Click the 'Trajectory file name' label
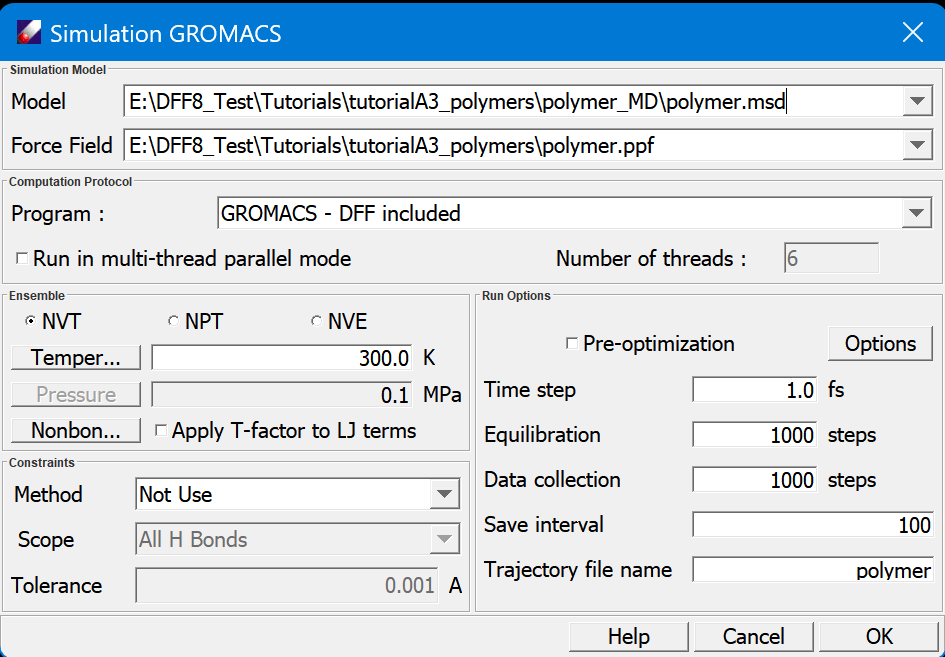 point(578,570)
